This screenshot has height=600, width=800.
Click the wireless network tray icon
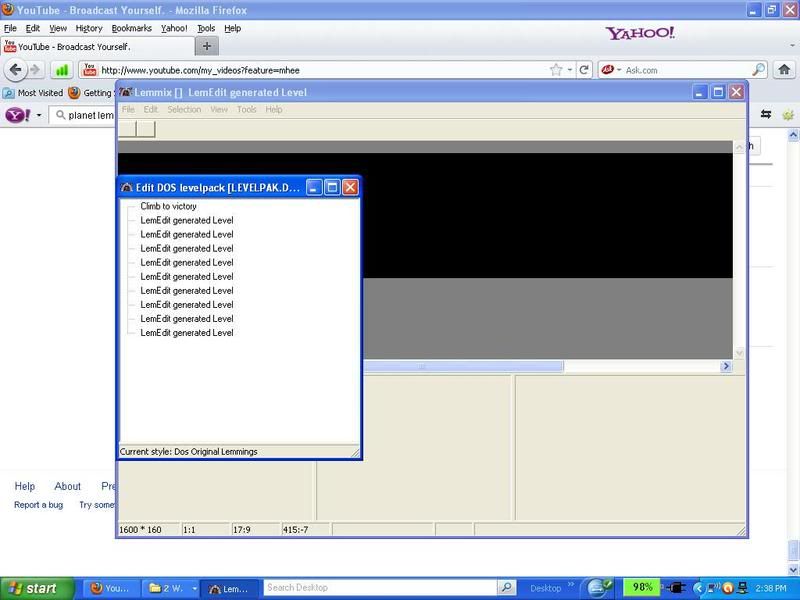point(713,588)
